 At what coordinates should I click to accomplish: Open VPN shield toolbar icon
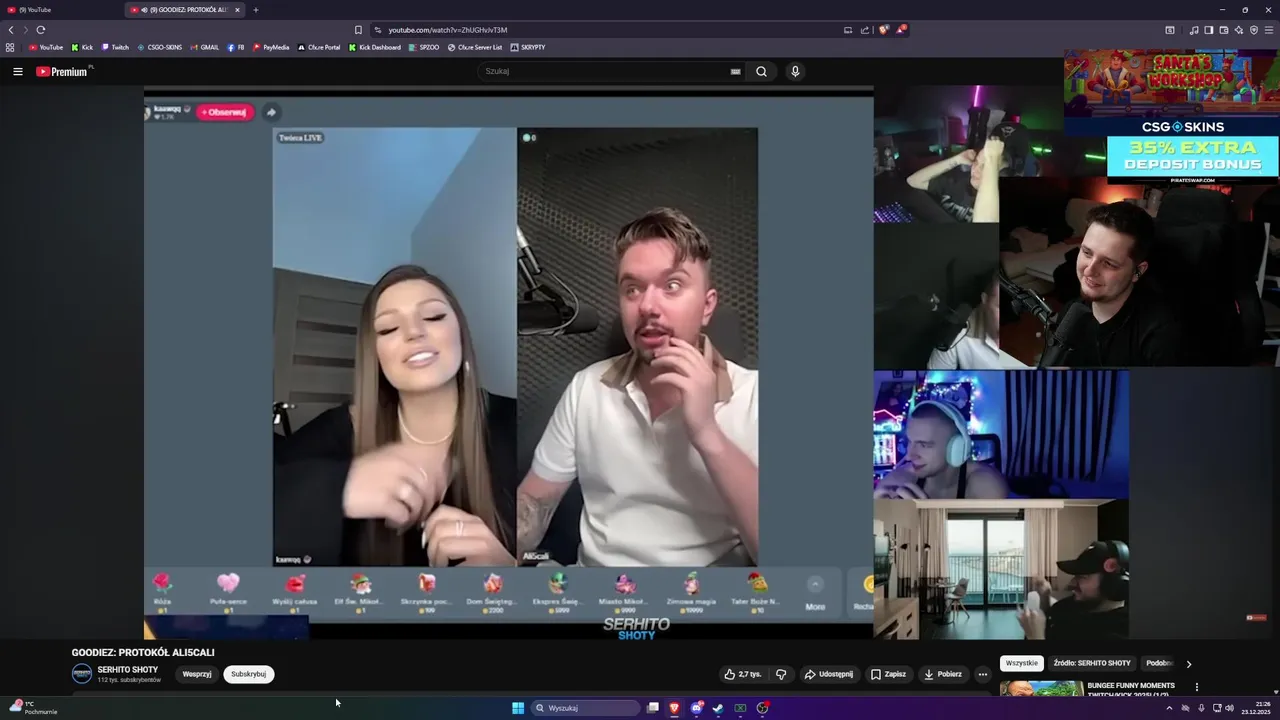click(x=1253, y=30)
